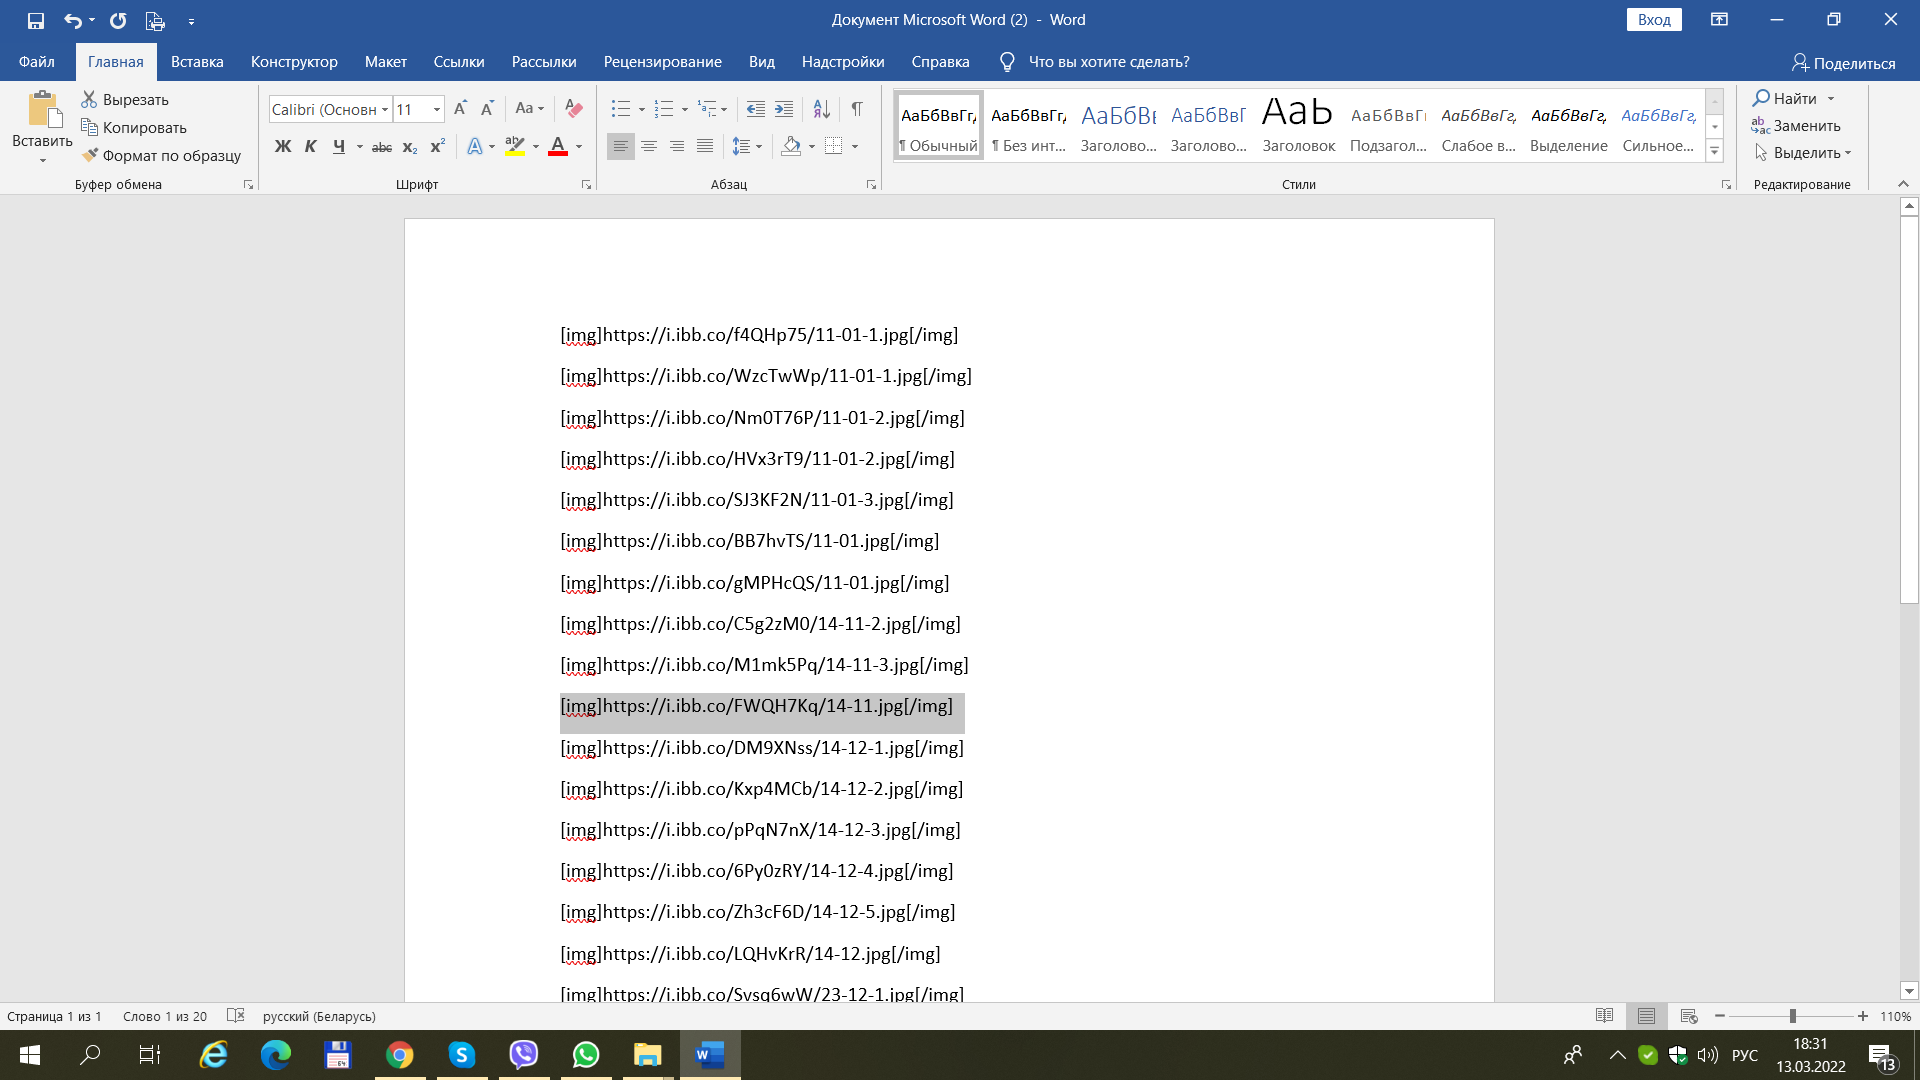Click the Subscript X2 icon
Screen dimensions: 1920x1080
410,146
